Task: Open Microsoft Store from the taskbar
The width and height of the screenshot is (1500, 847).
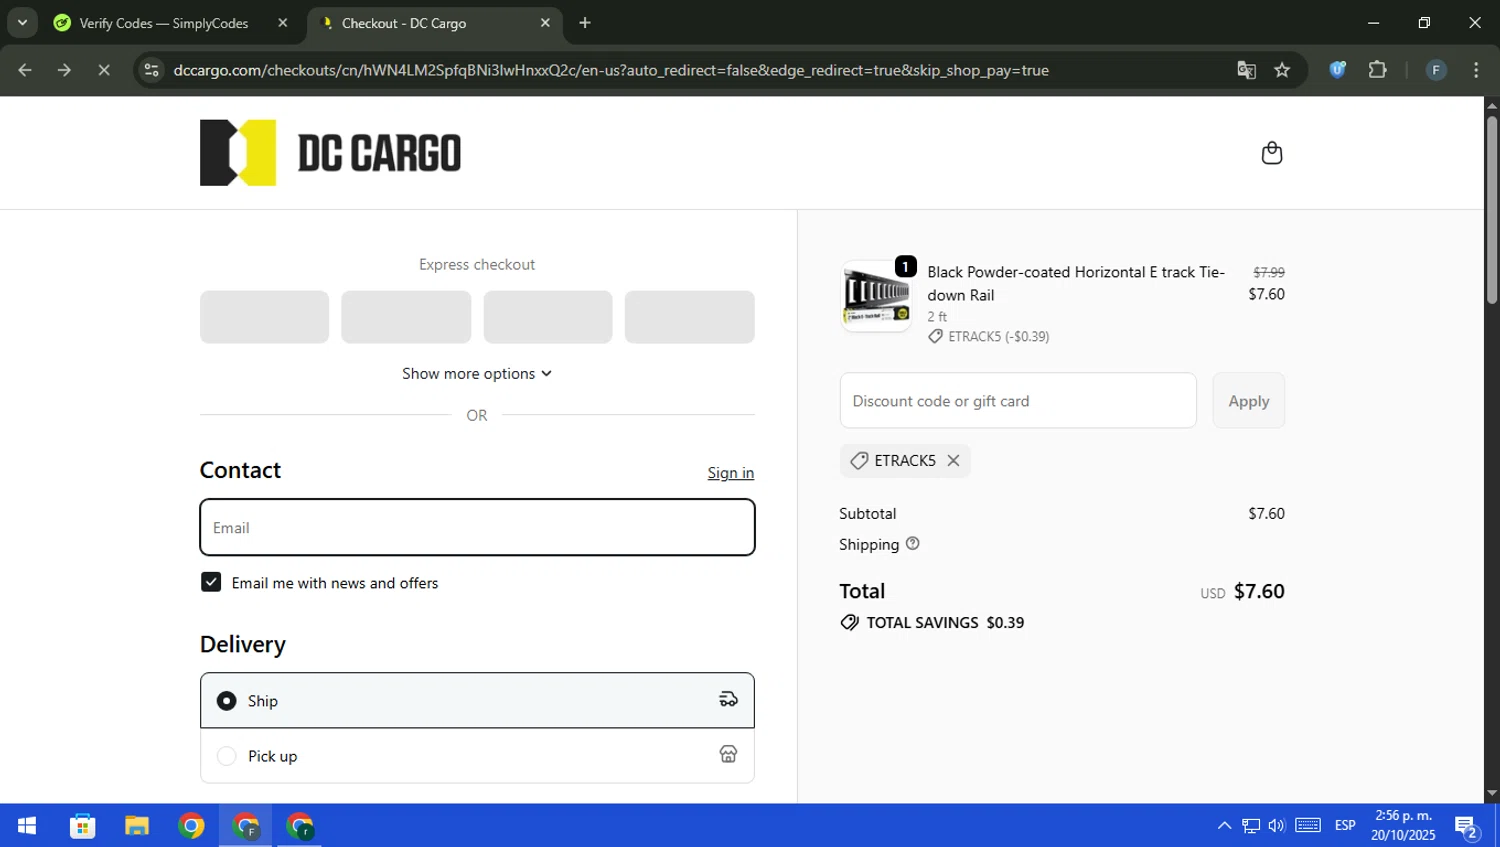Action: tap(82, 826)
